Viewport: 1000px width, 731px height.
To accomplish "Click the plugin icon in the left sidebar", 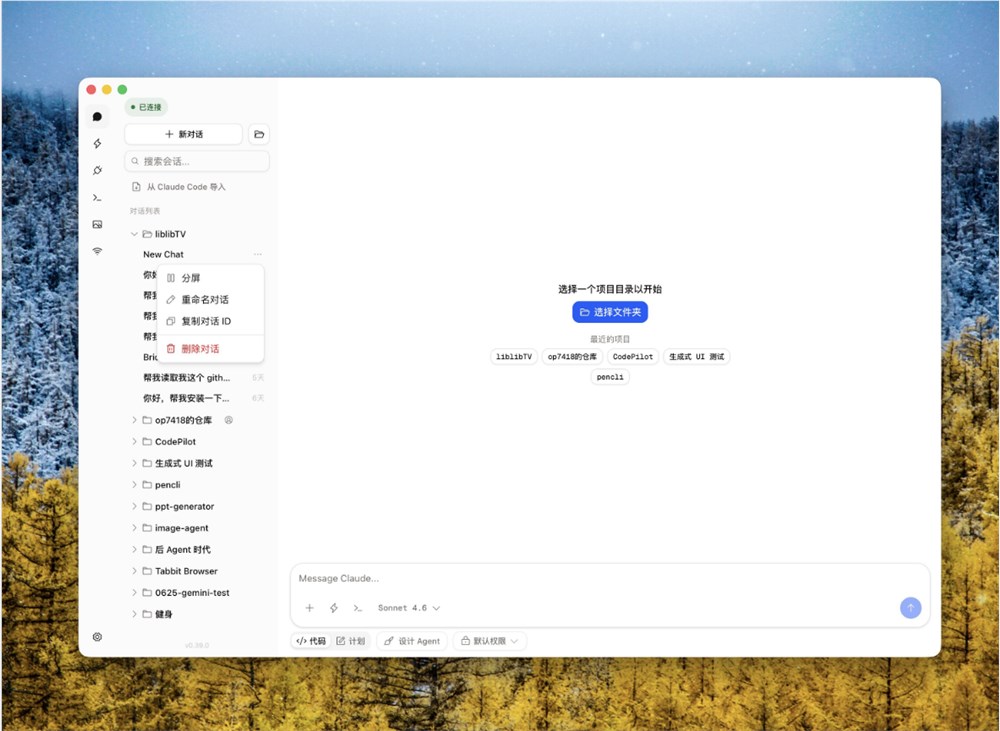I will coord(97,170).
